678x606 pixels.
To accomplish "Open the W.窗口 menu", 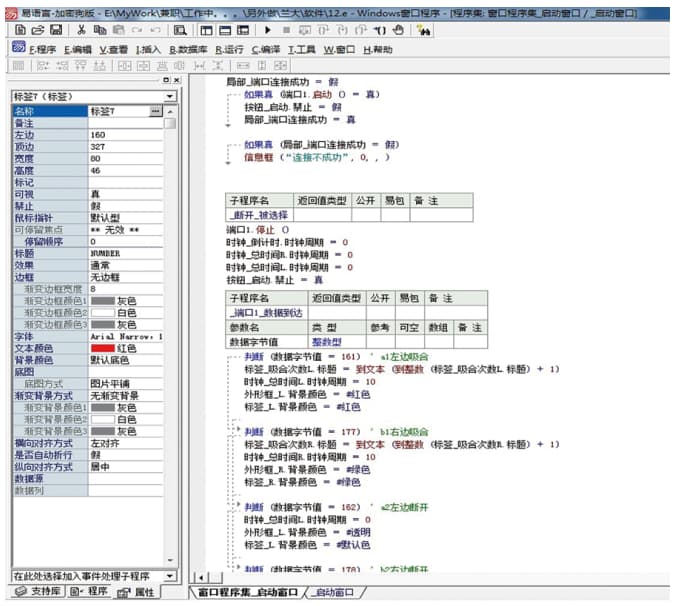I will 339,50.
